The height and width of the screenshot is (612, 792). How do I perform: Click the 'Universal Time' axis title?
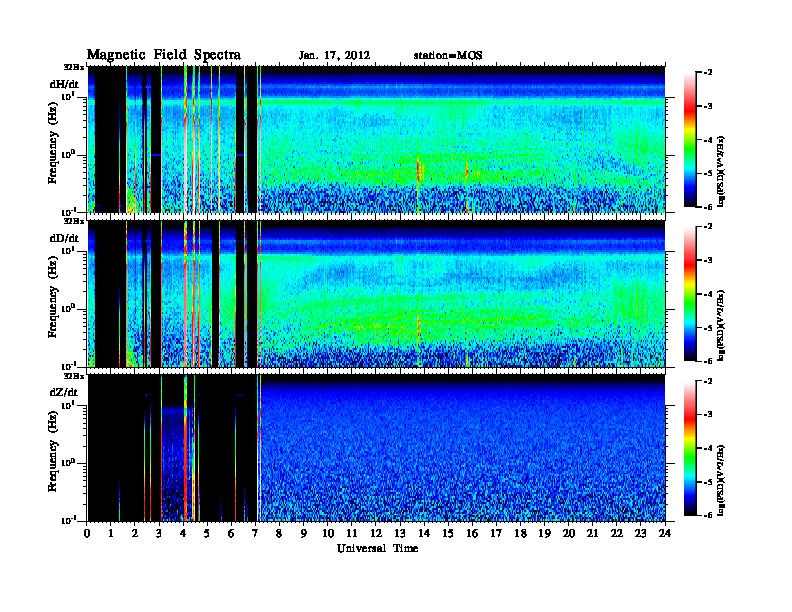377,548
